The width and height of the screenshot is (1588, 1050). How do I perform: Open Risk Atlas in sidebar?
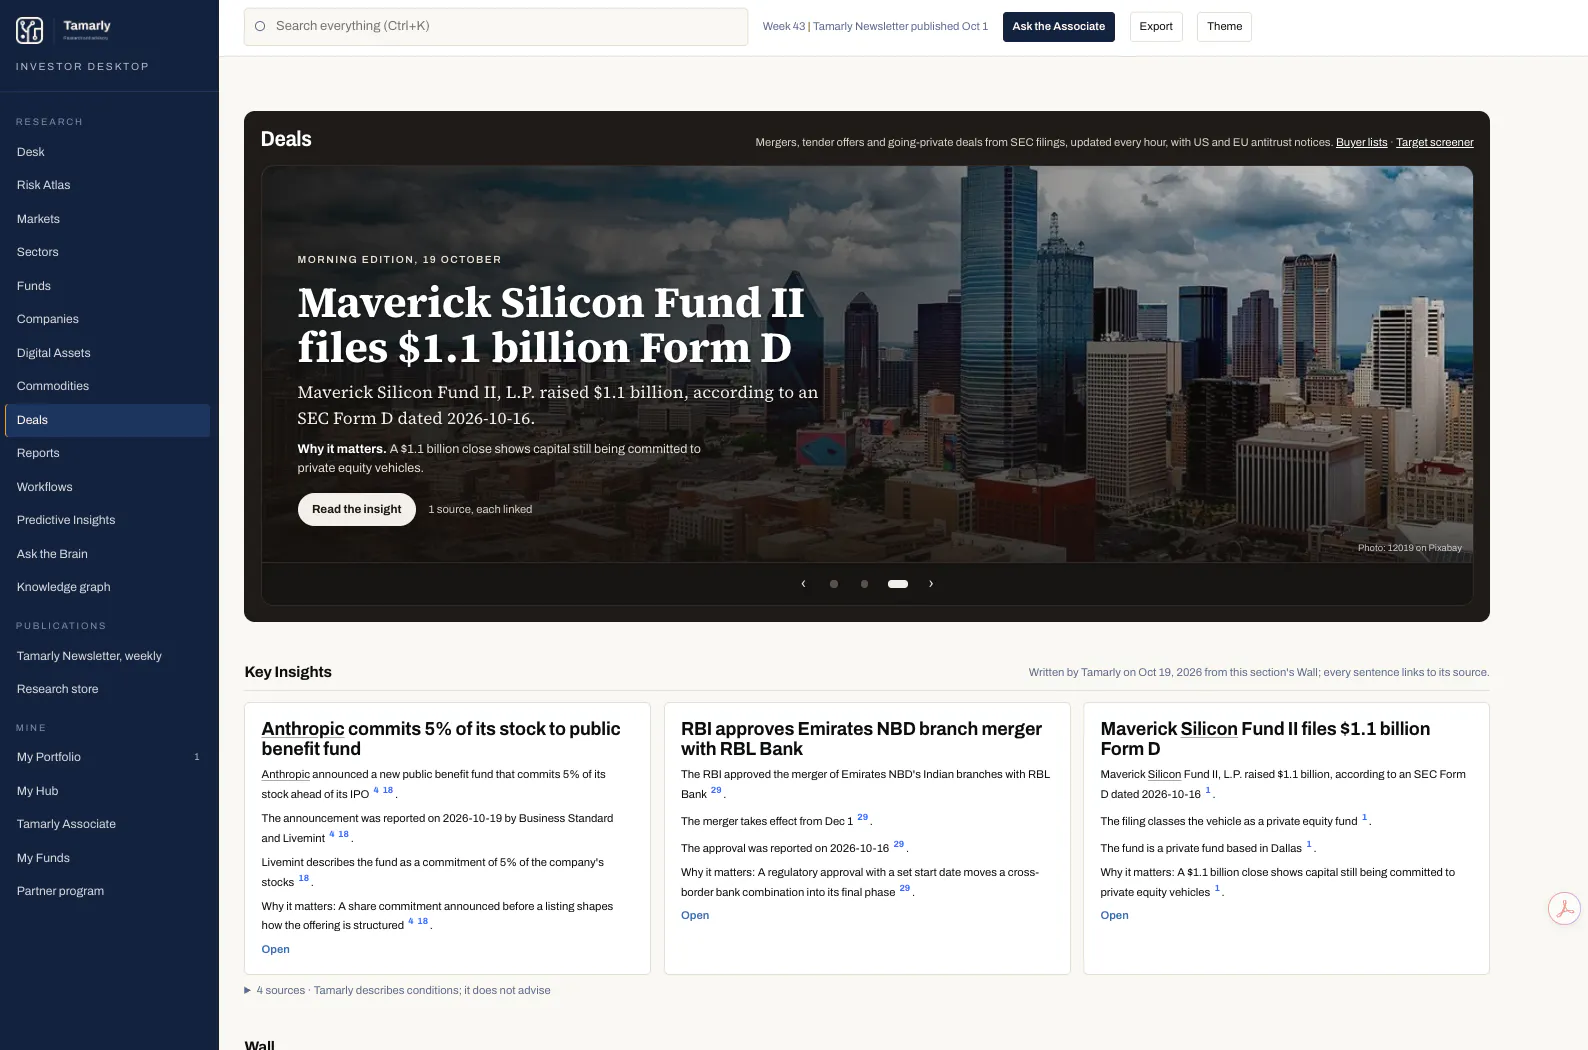coord(107,185)
